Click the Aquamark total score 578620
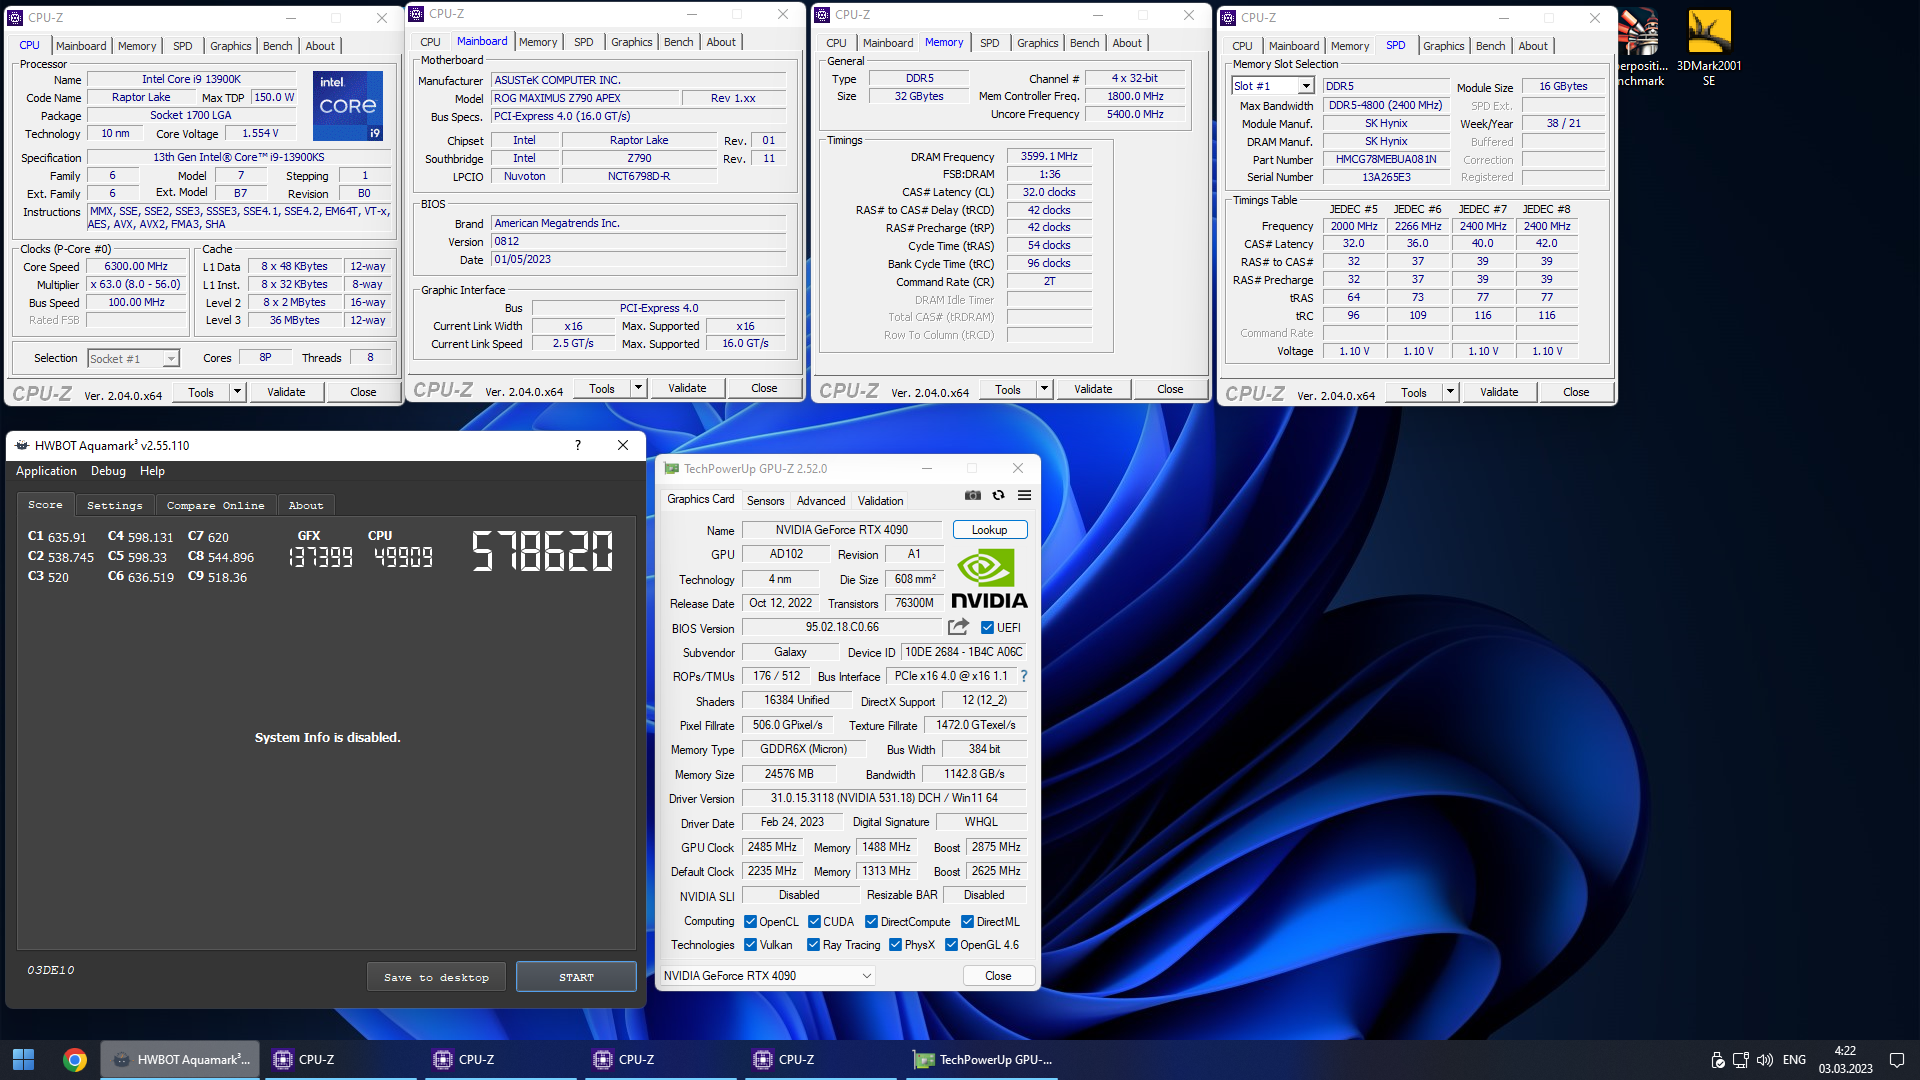This screenshot has width=1920, height=1080. [542, 551]
